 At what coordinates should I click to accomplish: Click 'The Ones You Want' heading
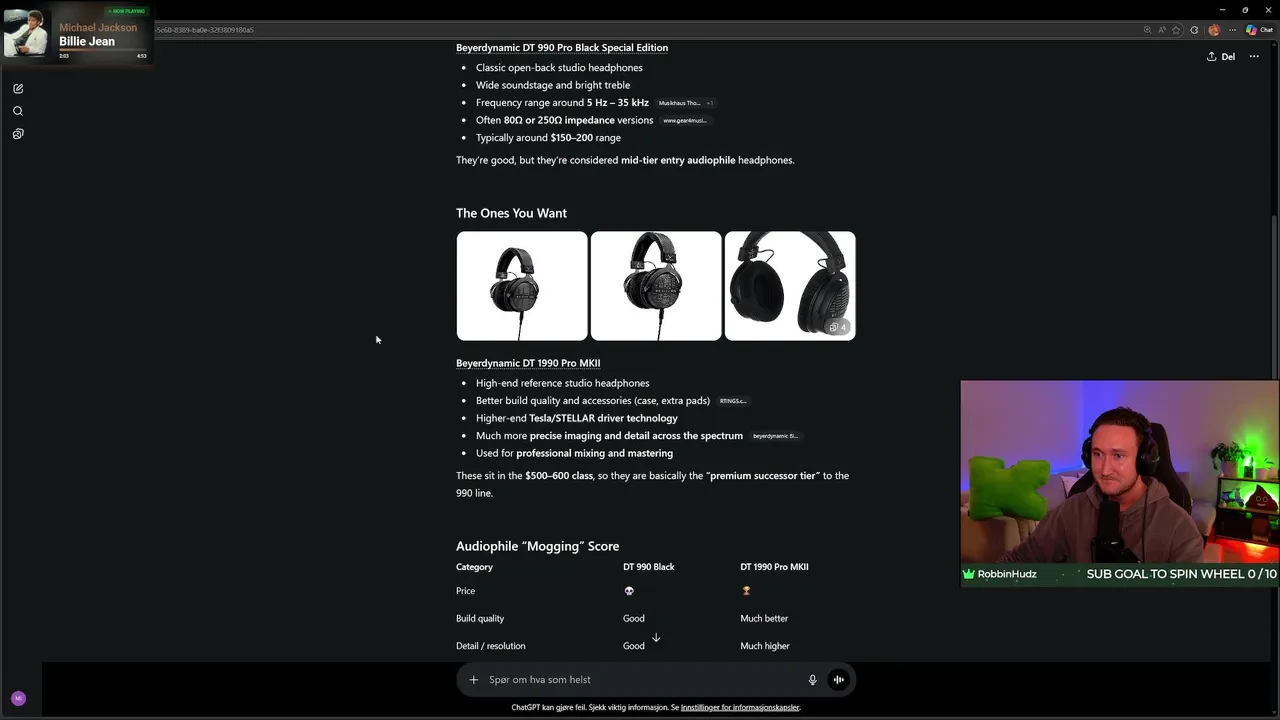pos(511,213)
